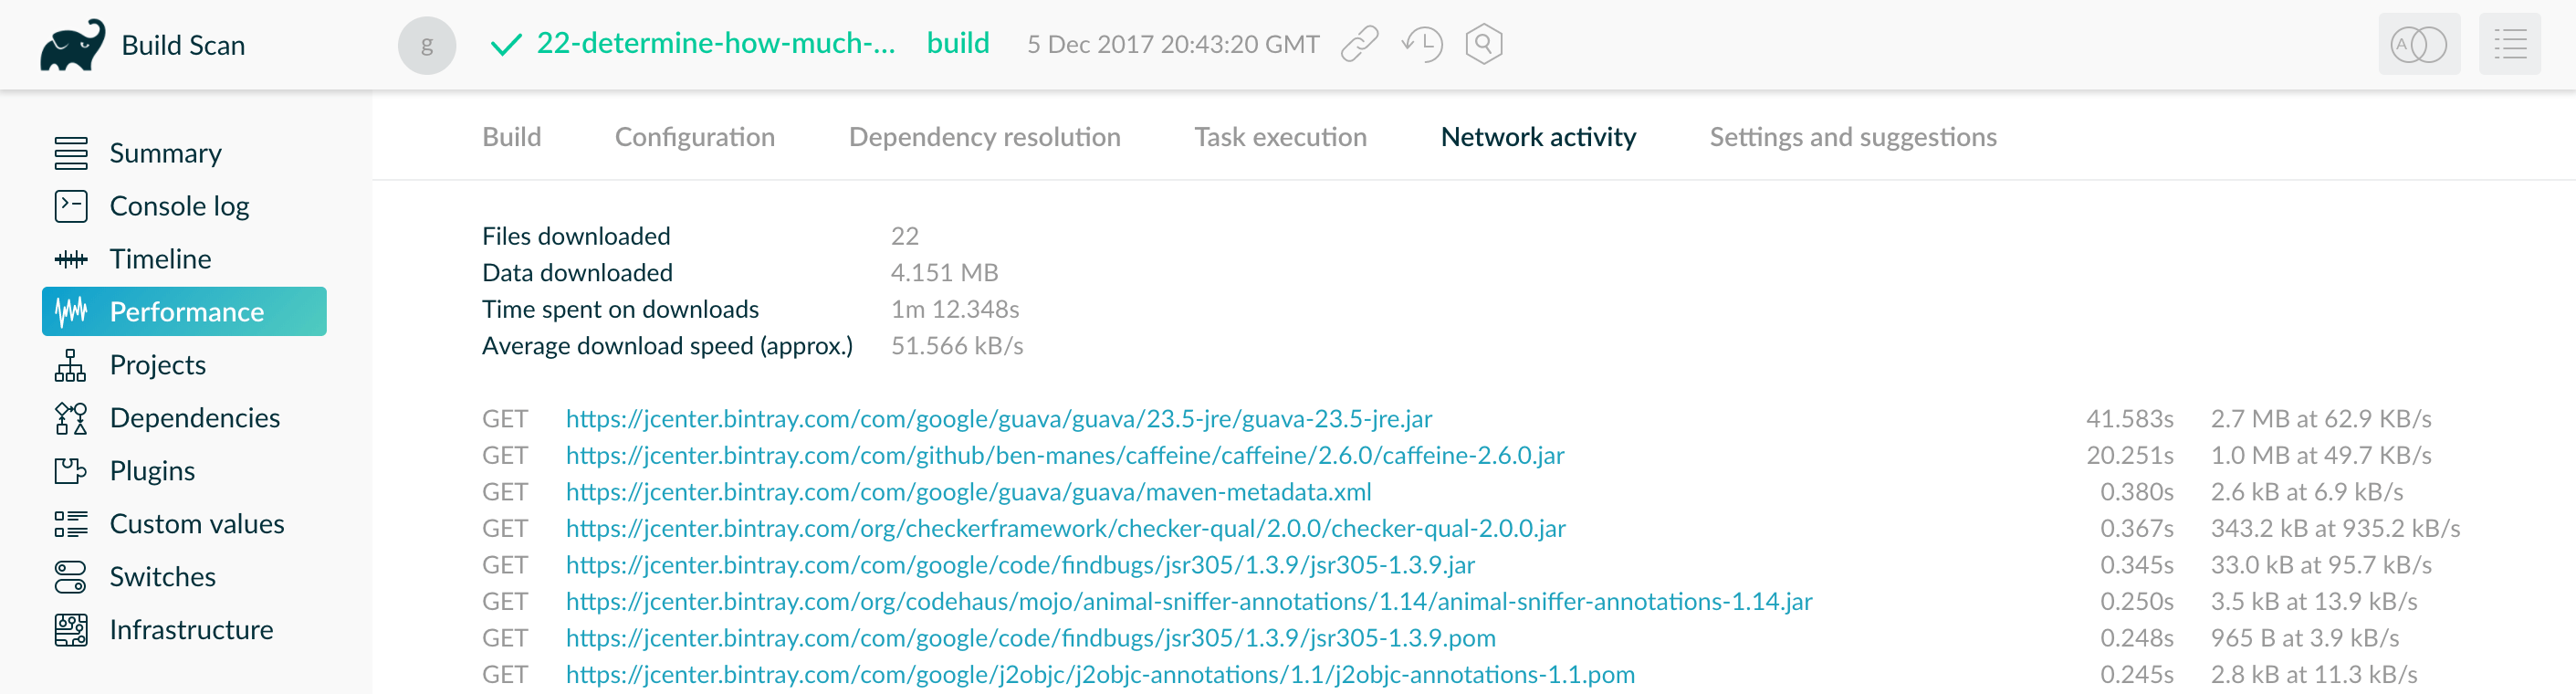This screenshot has height=694, width=2576.
Task: Open the build history icon
Action: click(1421, 44)
